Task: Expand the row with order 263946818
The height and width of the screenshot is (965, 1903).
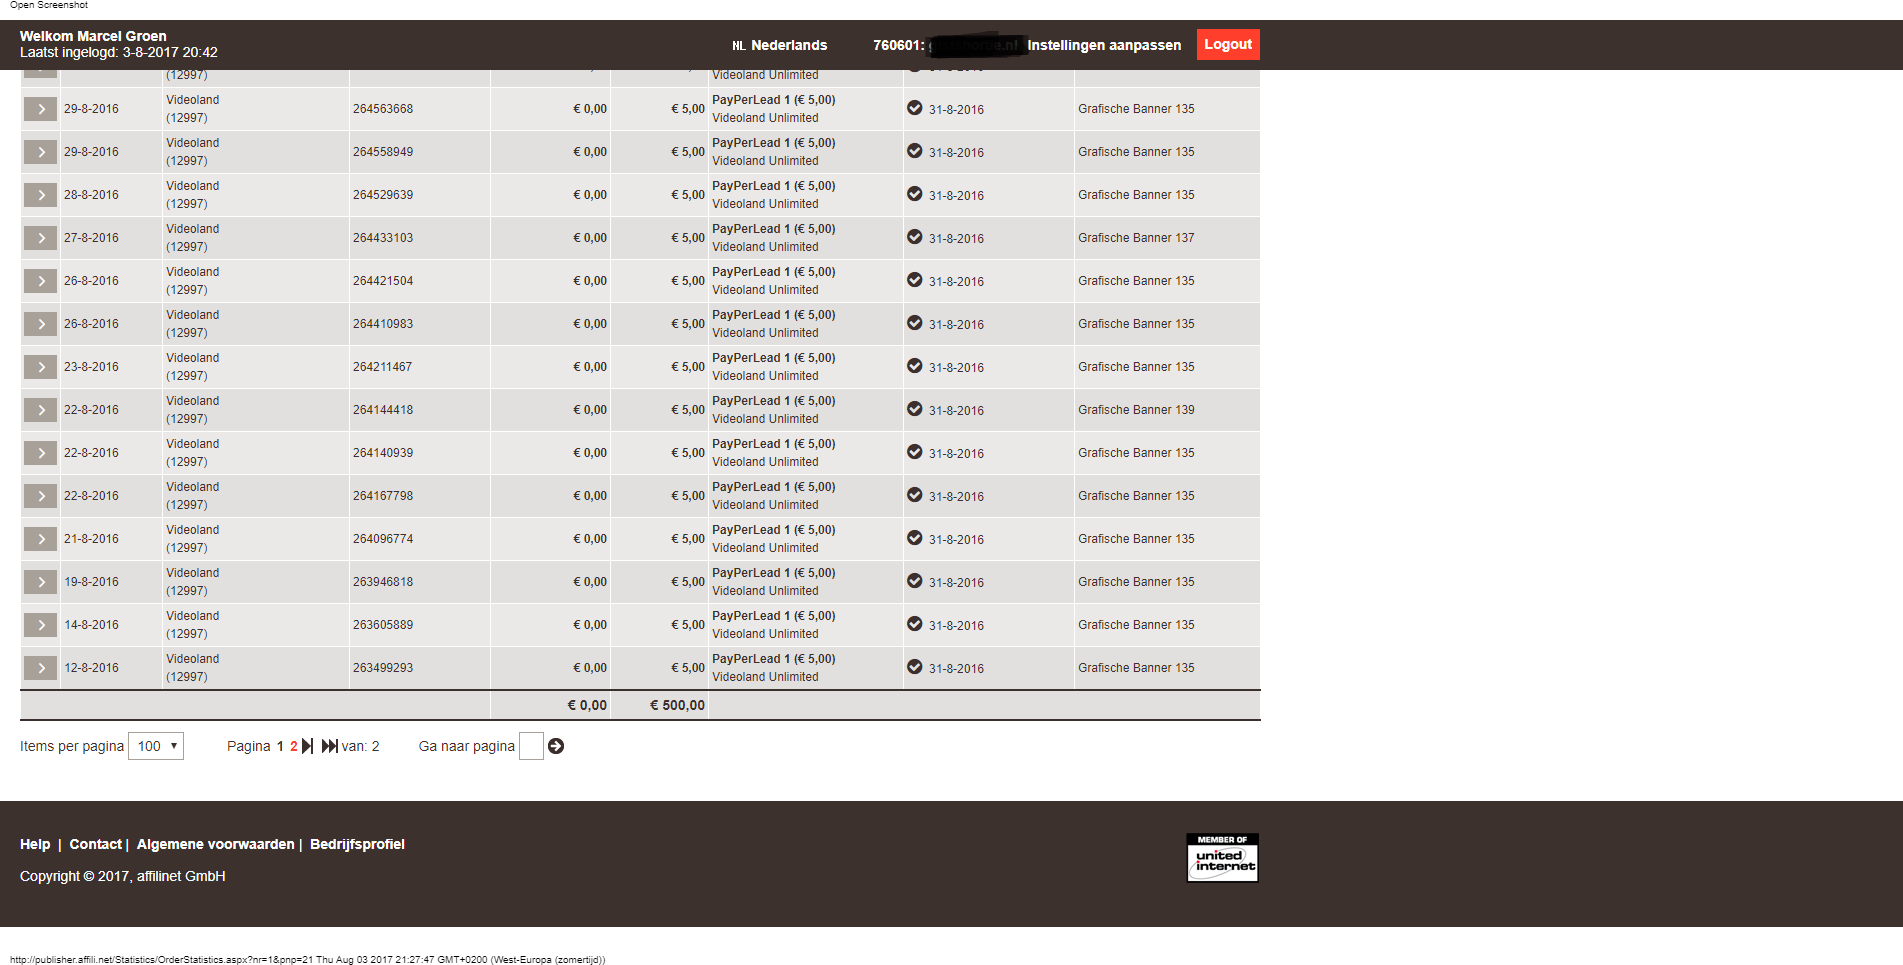Action: pyautogui.click(x=40, y=582)
